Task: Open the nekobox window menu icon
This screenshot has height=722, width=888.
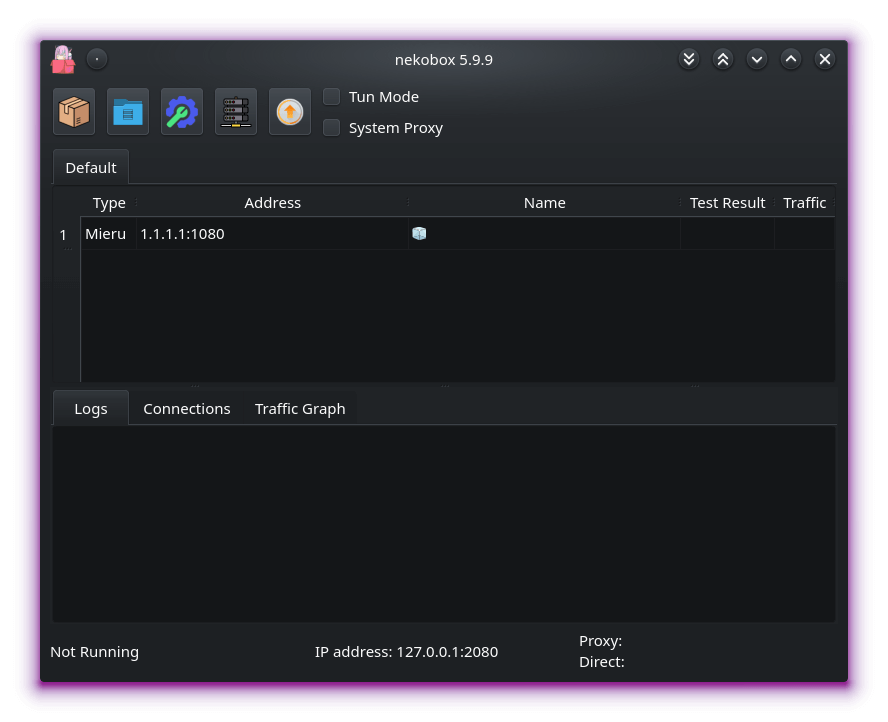Action: pyautogui.click(x=63, y=60)
